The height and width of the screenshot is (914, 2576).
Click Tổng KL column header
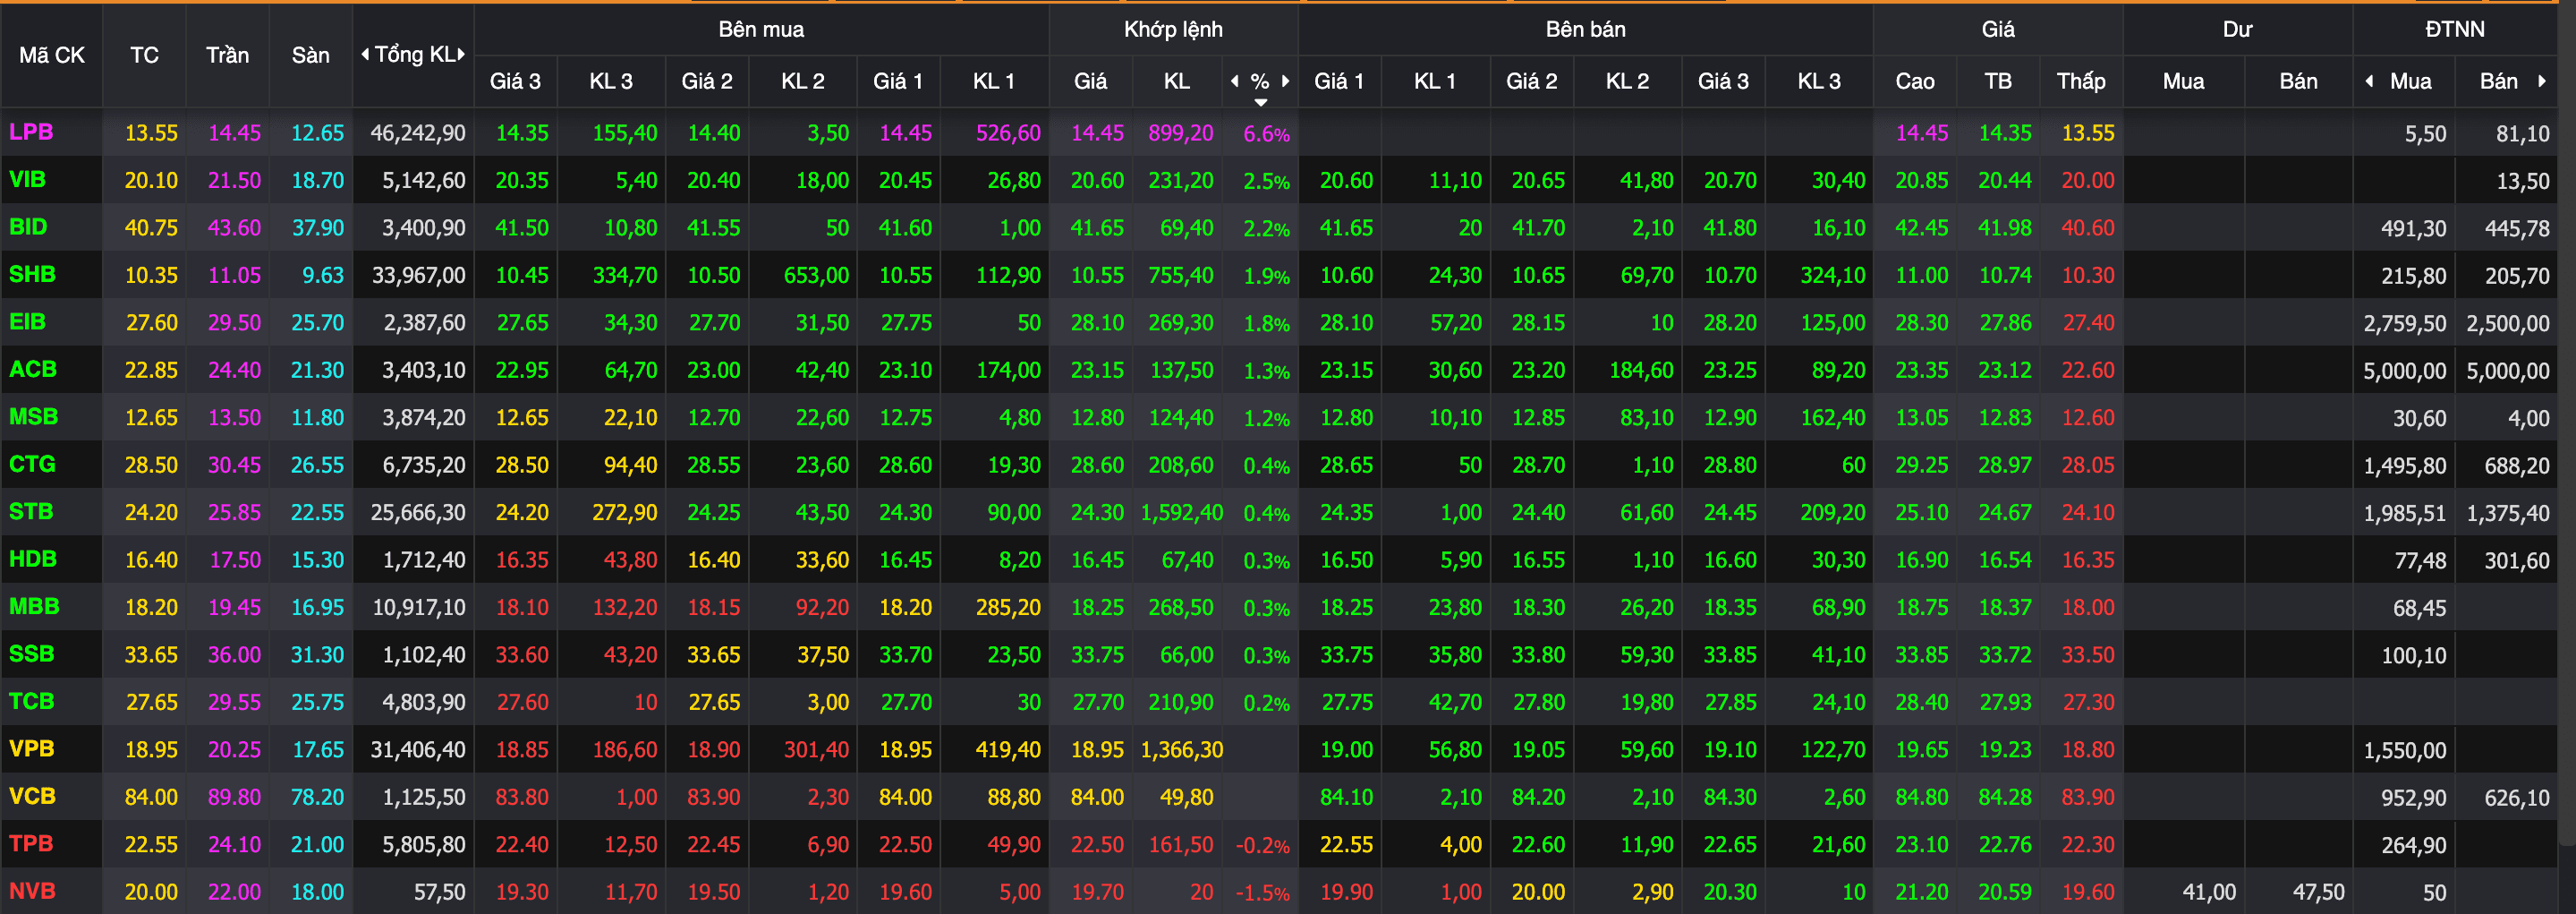point(414,55)
